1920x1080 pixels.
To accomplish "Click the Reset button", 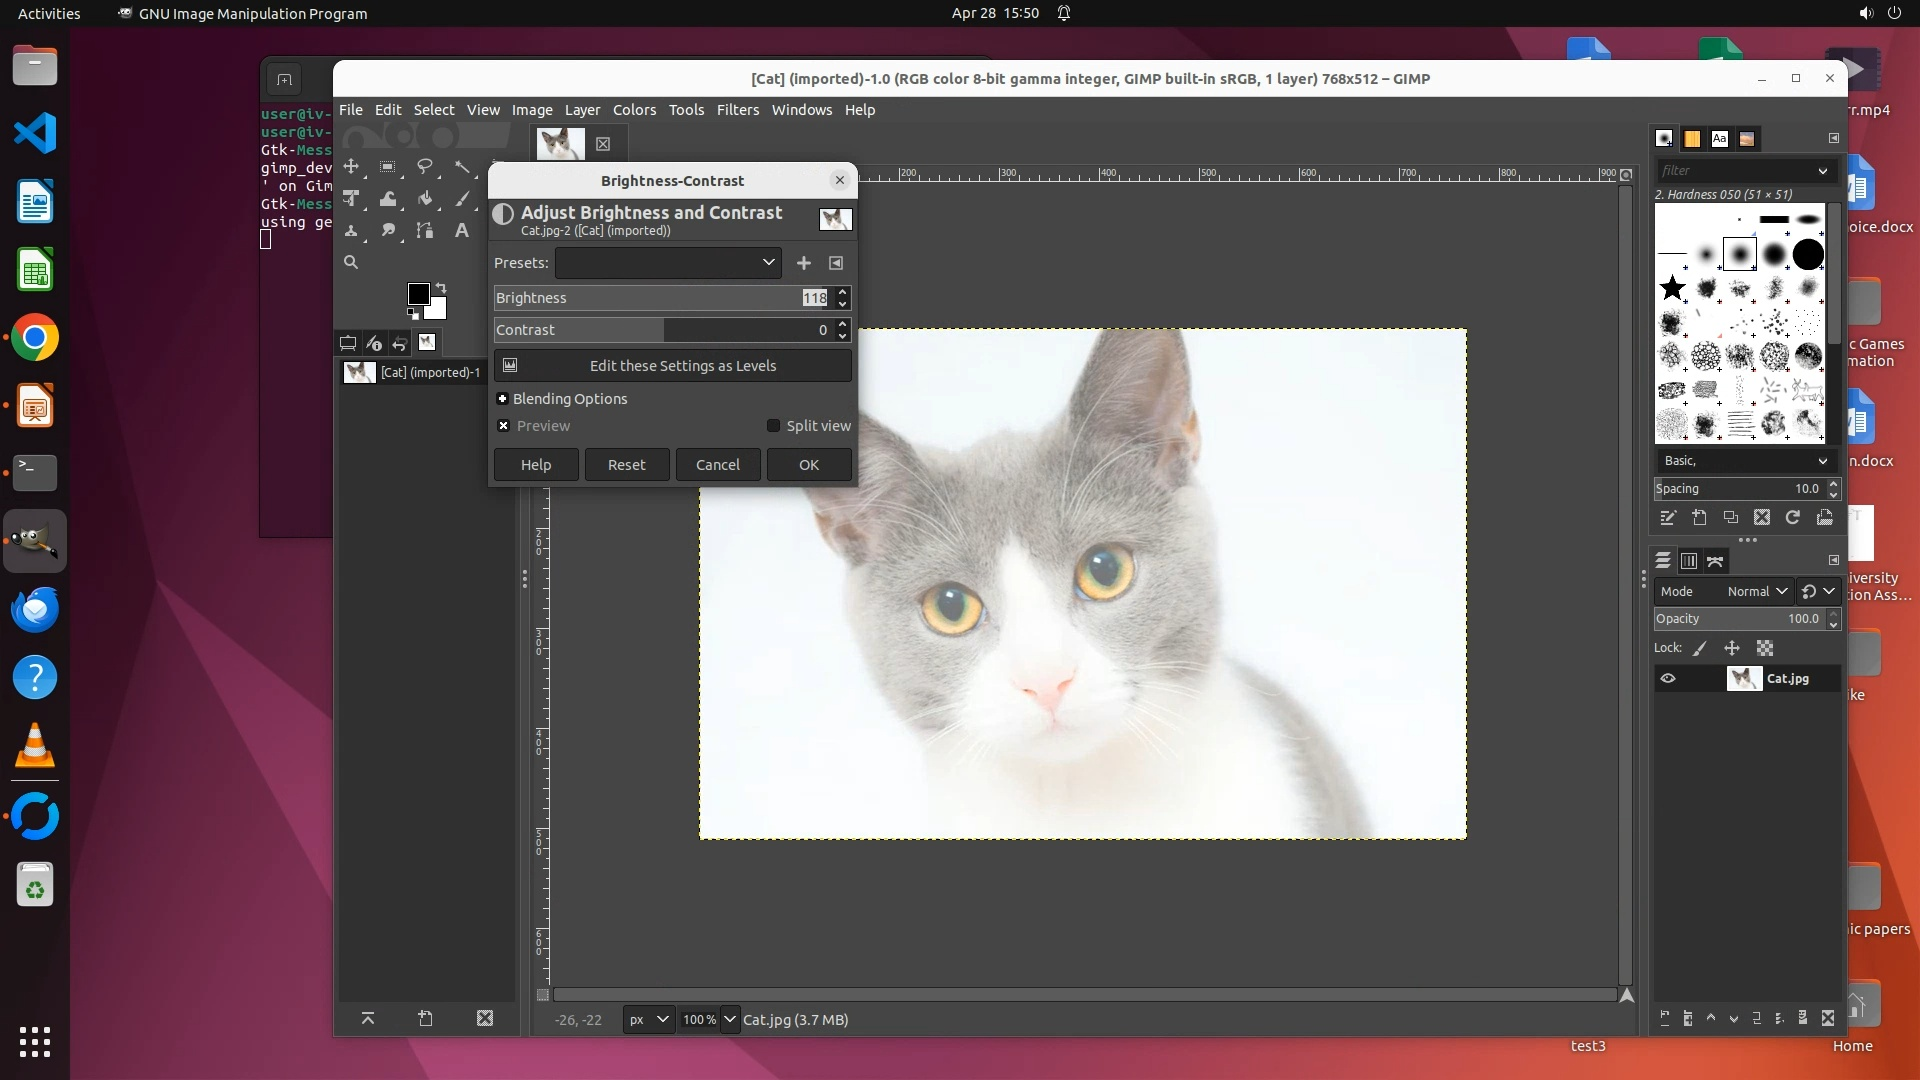I will point(626,465).
